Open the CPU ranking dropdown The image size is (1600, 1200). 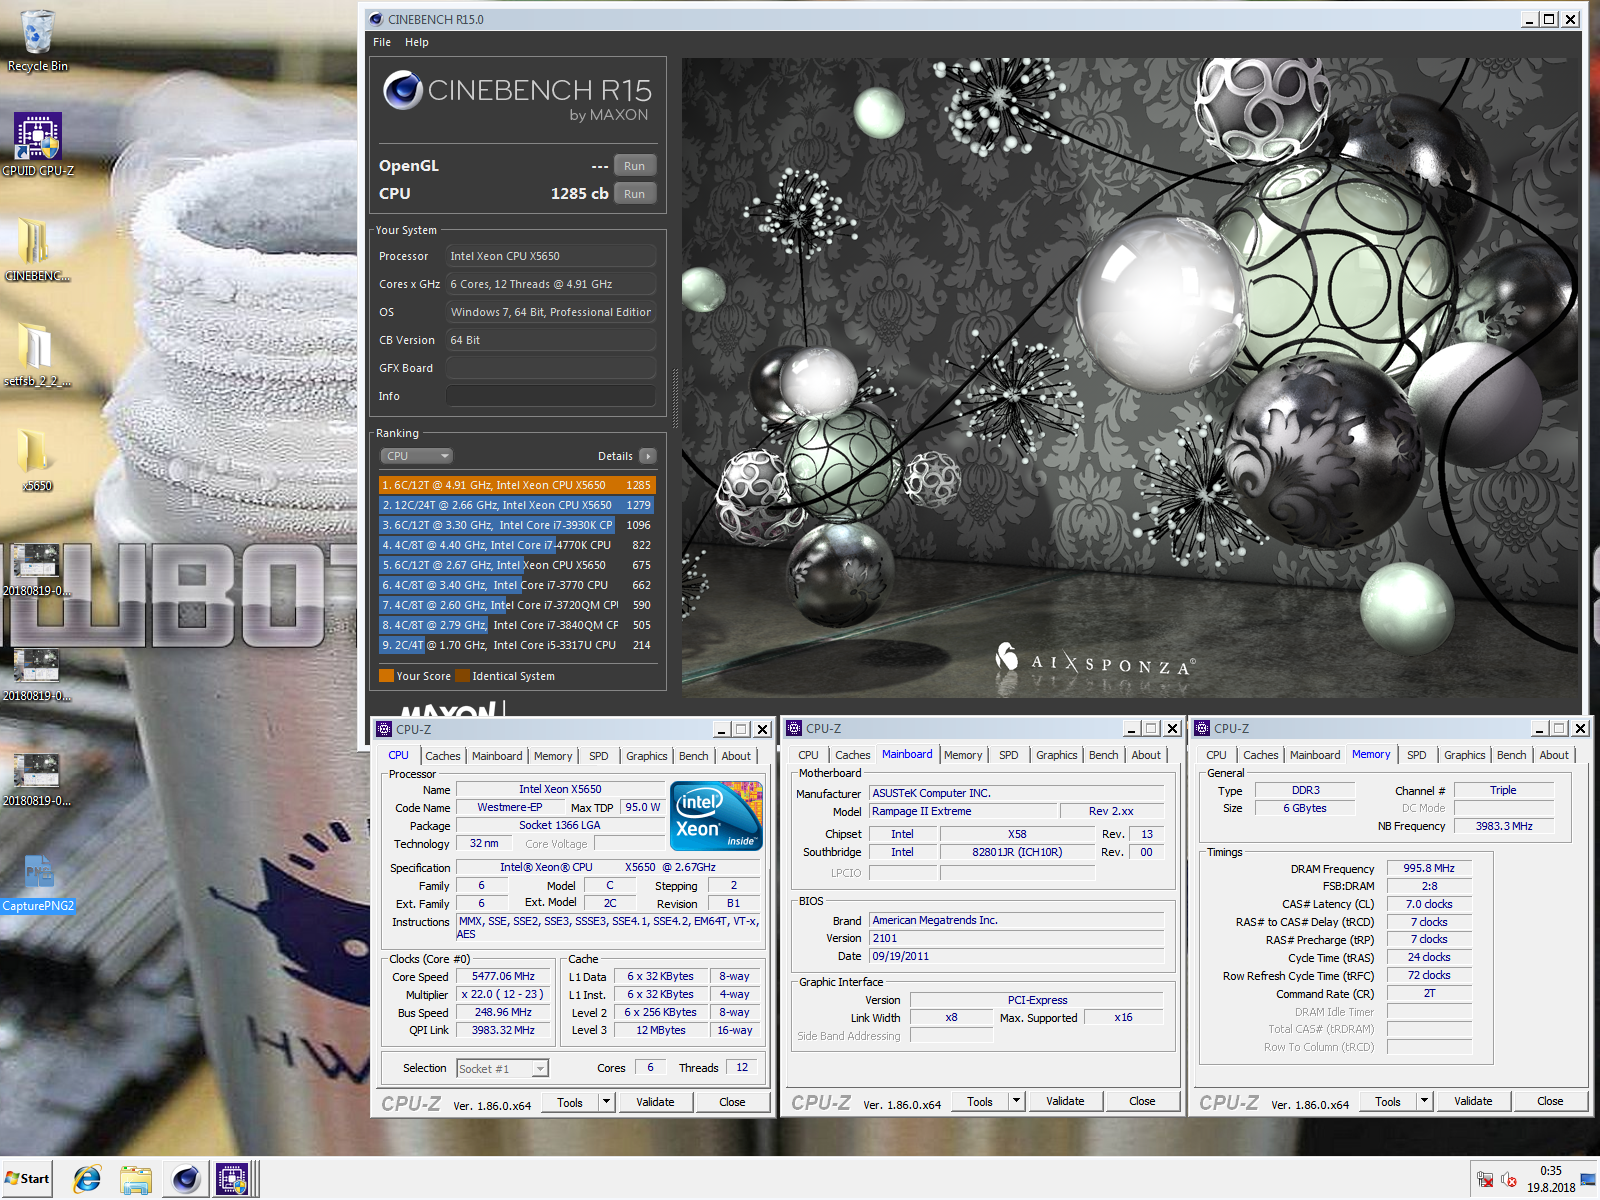click(x=416, y=456)
